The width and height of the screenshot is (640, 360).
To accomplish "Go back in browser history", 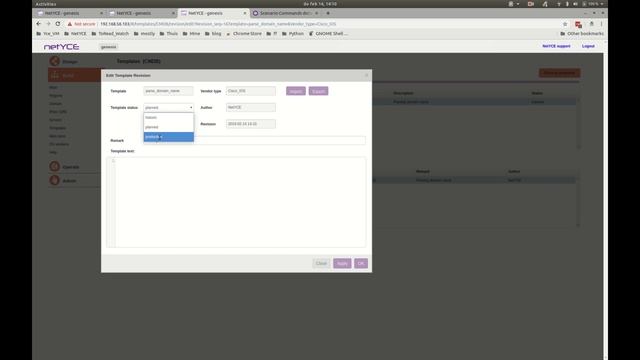I will point(39,24).
